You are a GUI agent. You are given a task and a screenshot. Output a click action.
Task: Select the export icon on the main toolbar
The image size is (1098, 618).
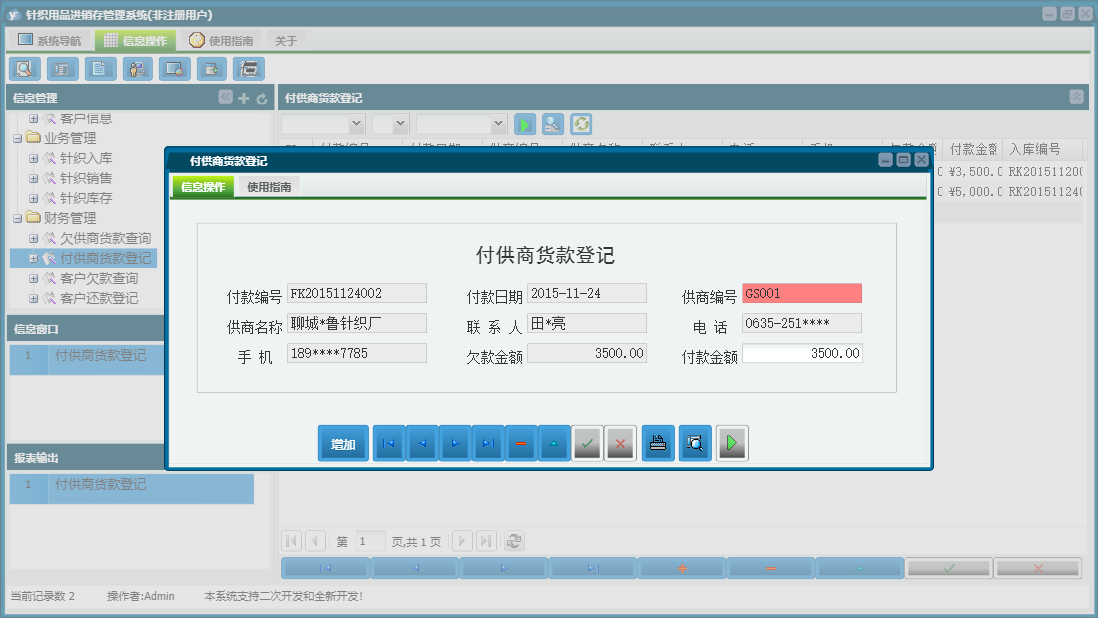coord(209,68)
